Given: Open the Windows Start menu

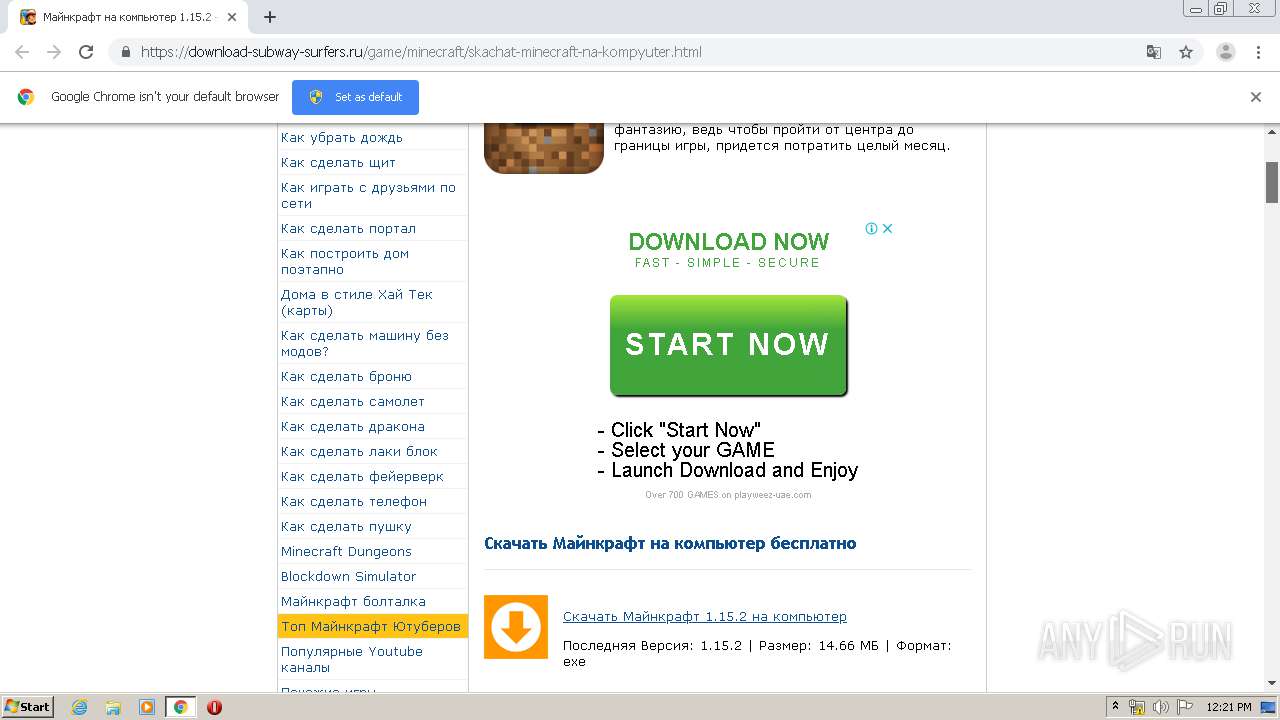Looking at the screenshot, I should click(27, 707).
